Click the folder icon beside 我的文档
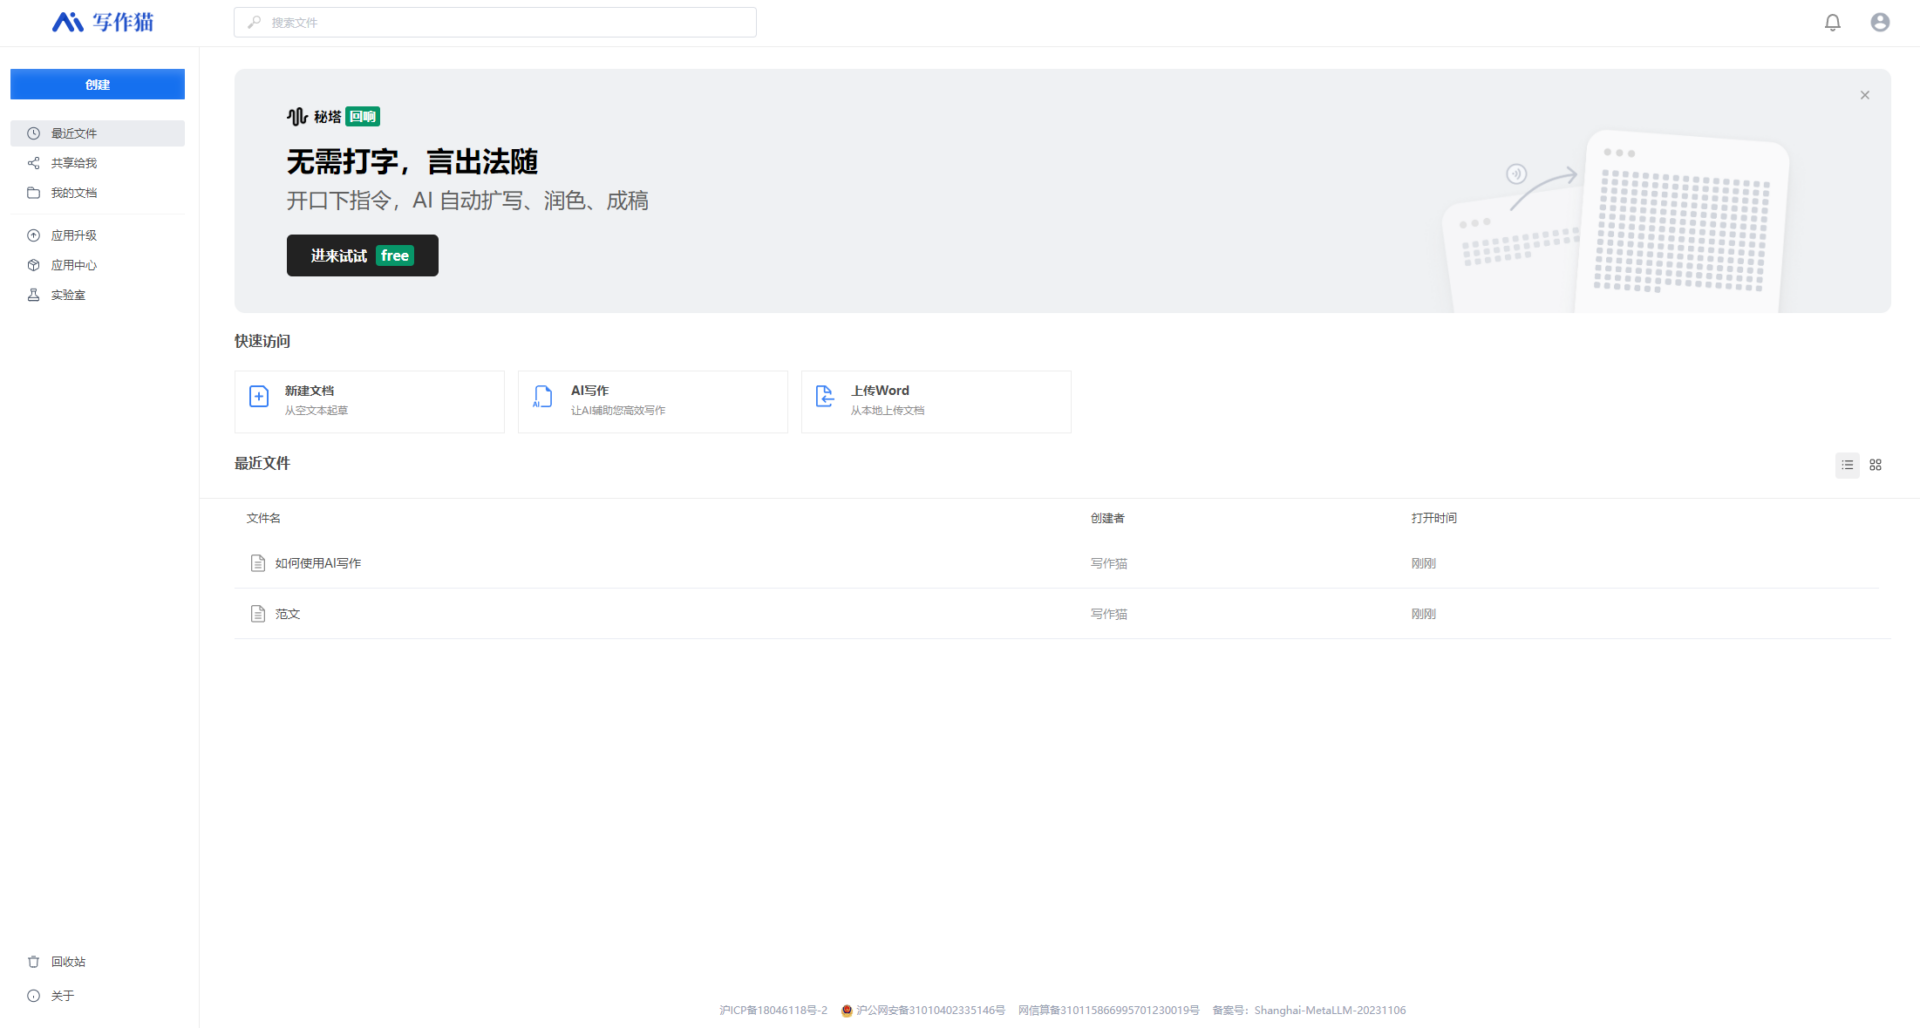The image size is (1920, 1028). 33,193
